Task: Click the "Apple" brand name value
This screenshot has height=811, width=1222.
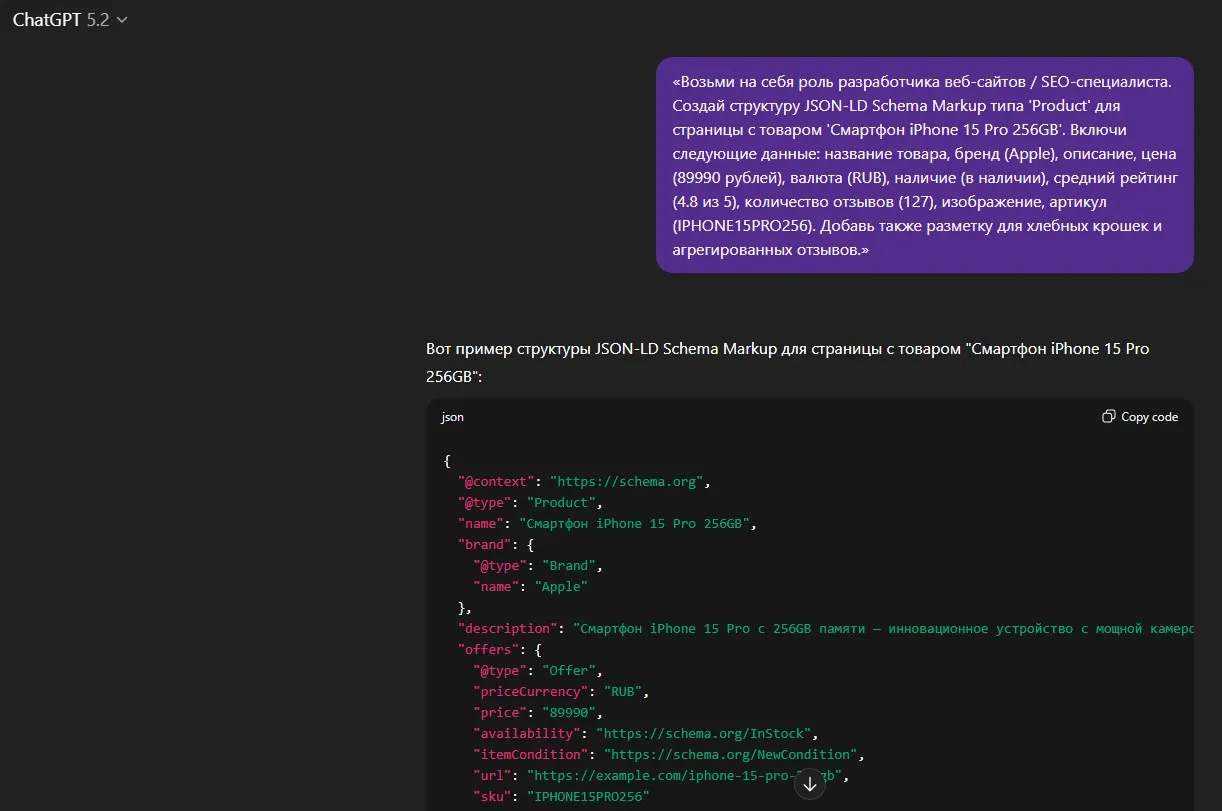Action: pos(561,587)
